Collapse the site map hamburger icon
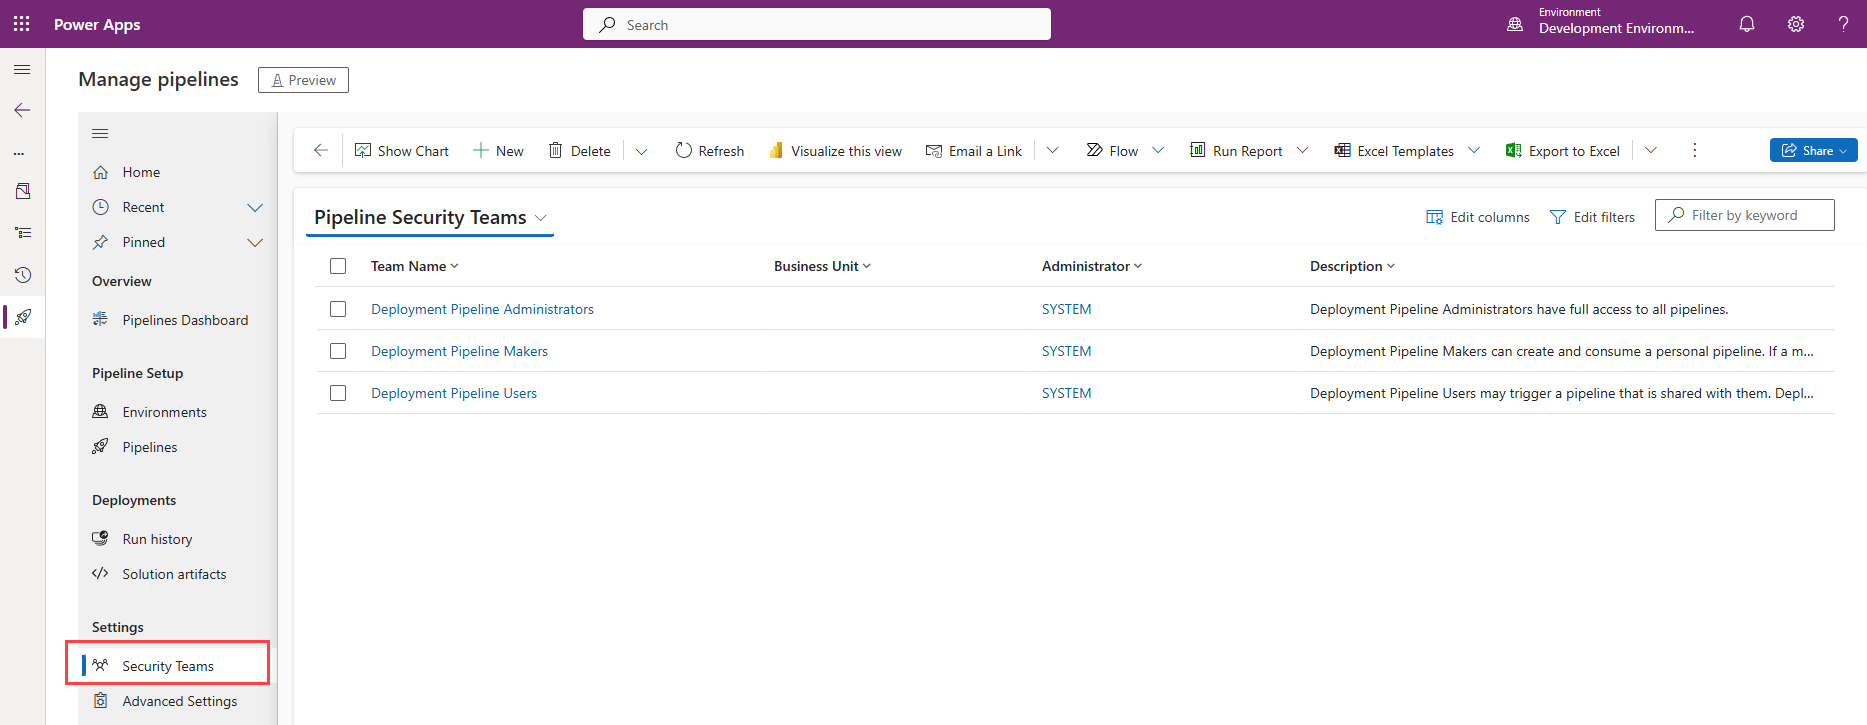 pos(100,134)
